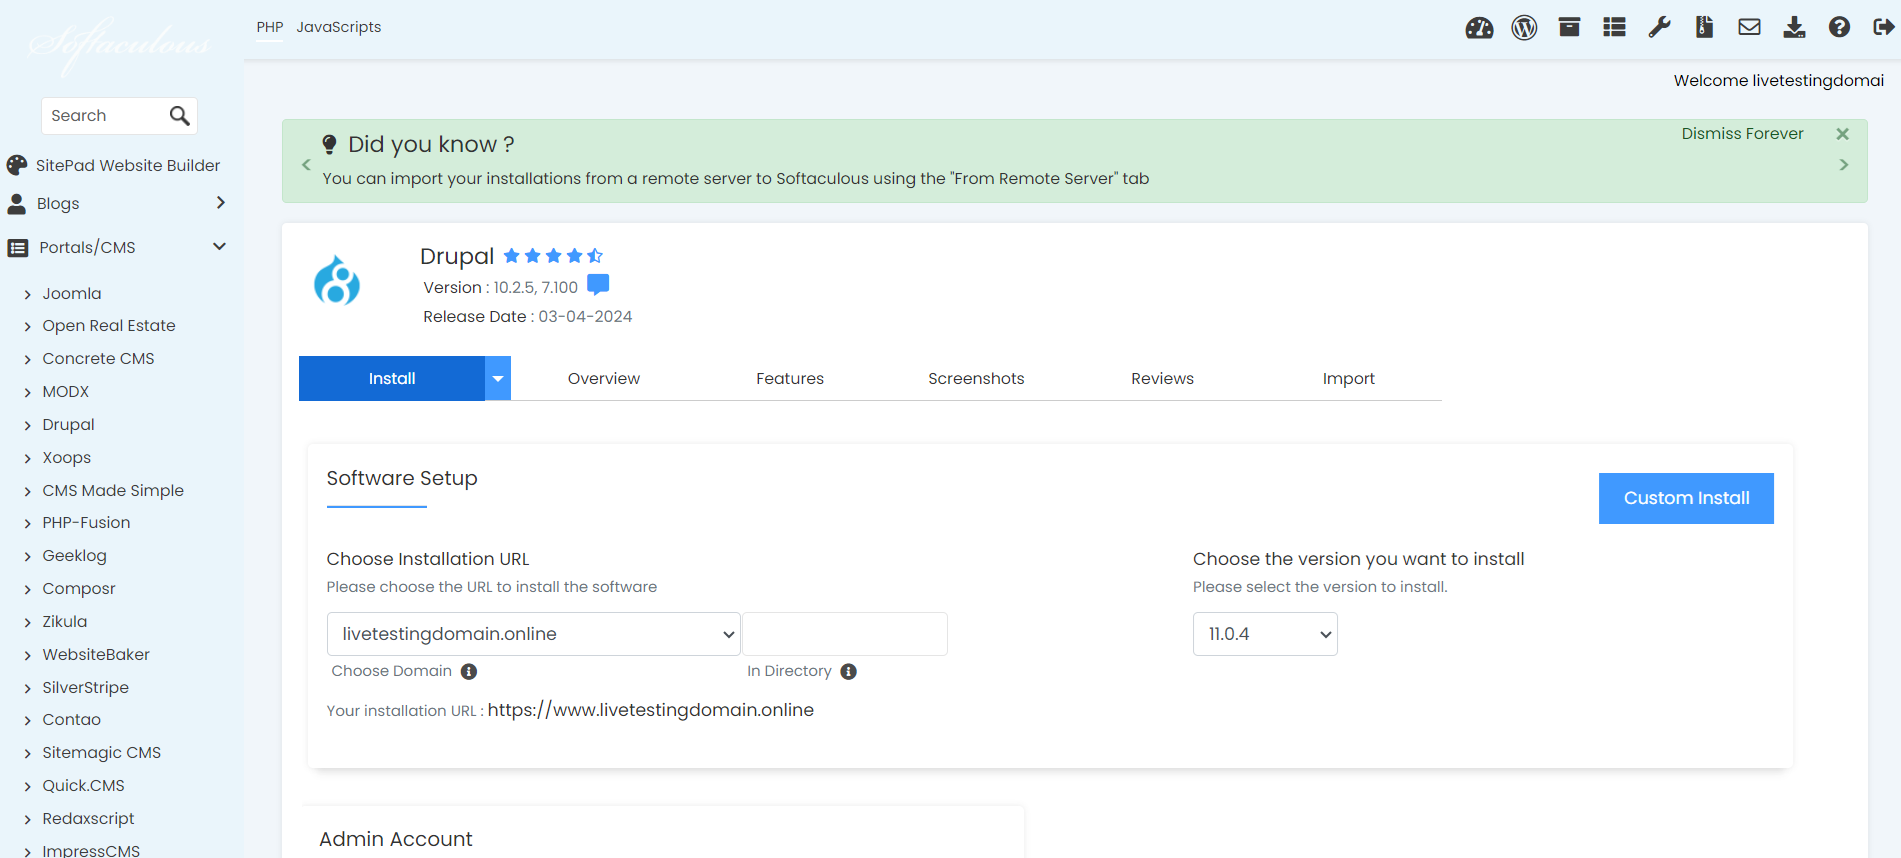Select SilverStripe in the sidebar

85,688
